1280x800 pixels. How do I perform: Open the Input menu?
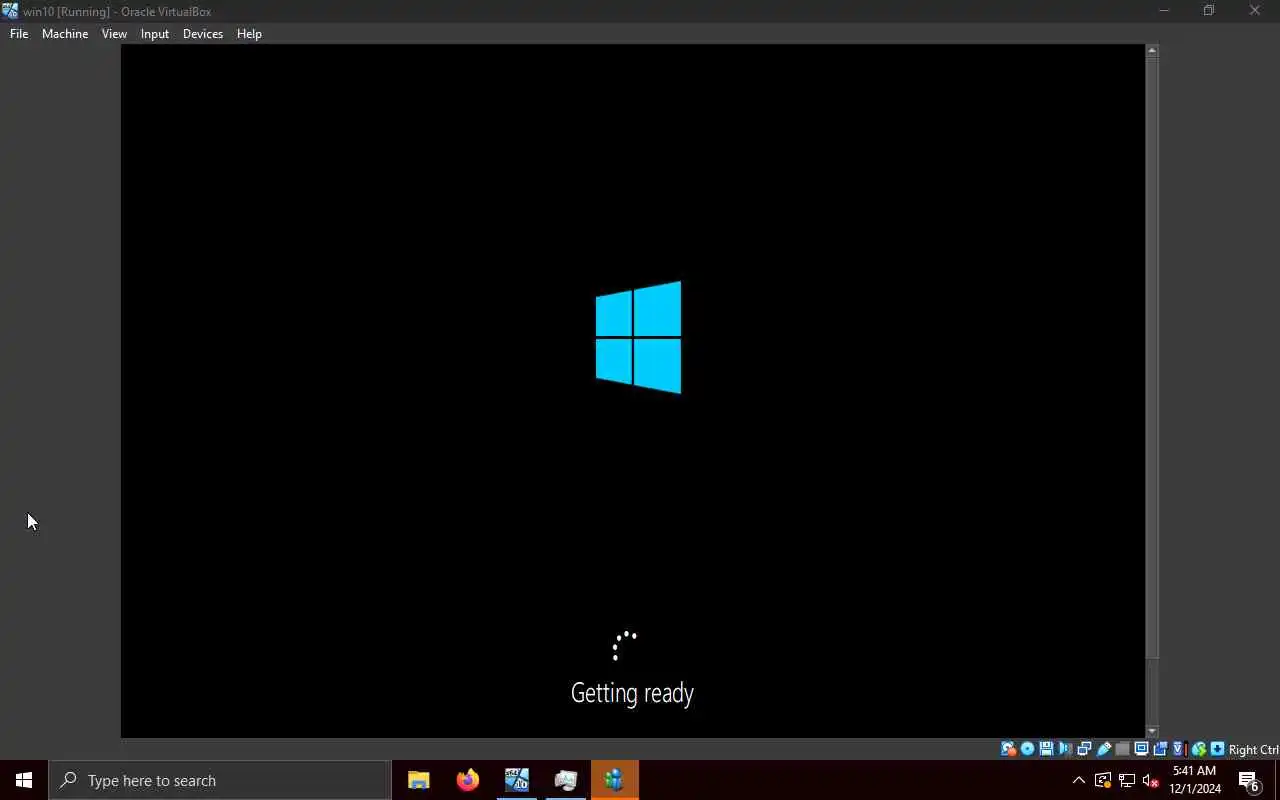(155, 33)
